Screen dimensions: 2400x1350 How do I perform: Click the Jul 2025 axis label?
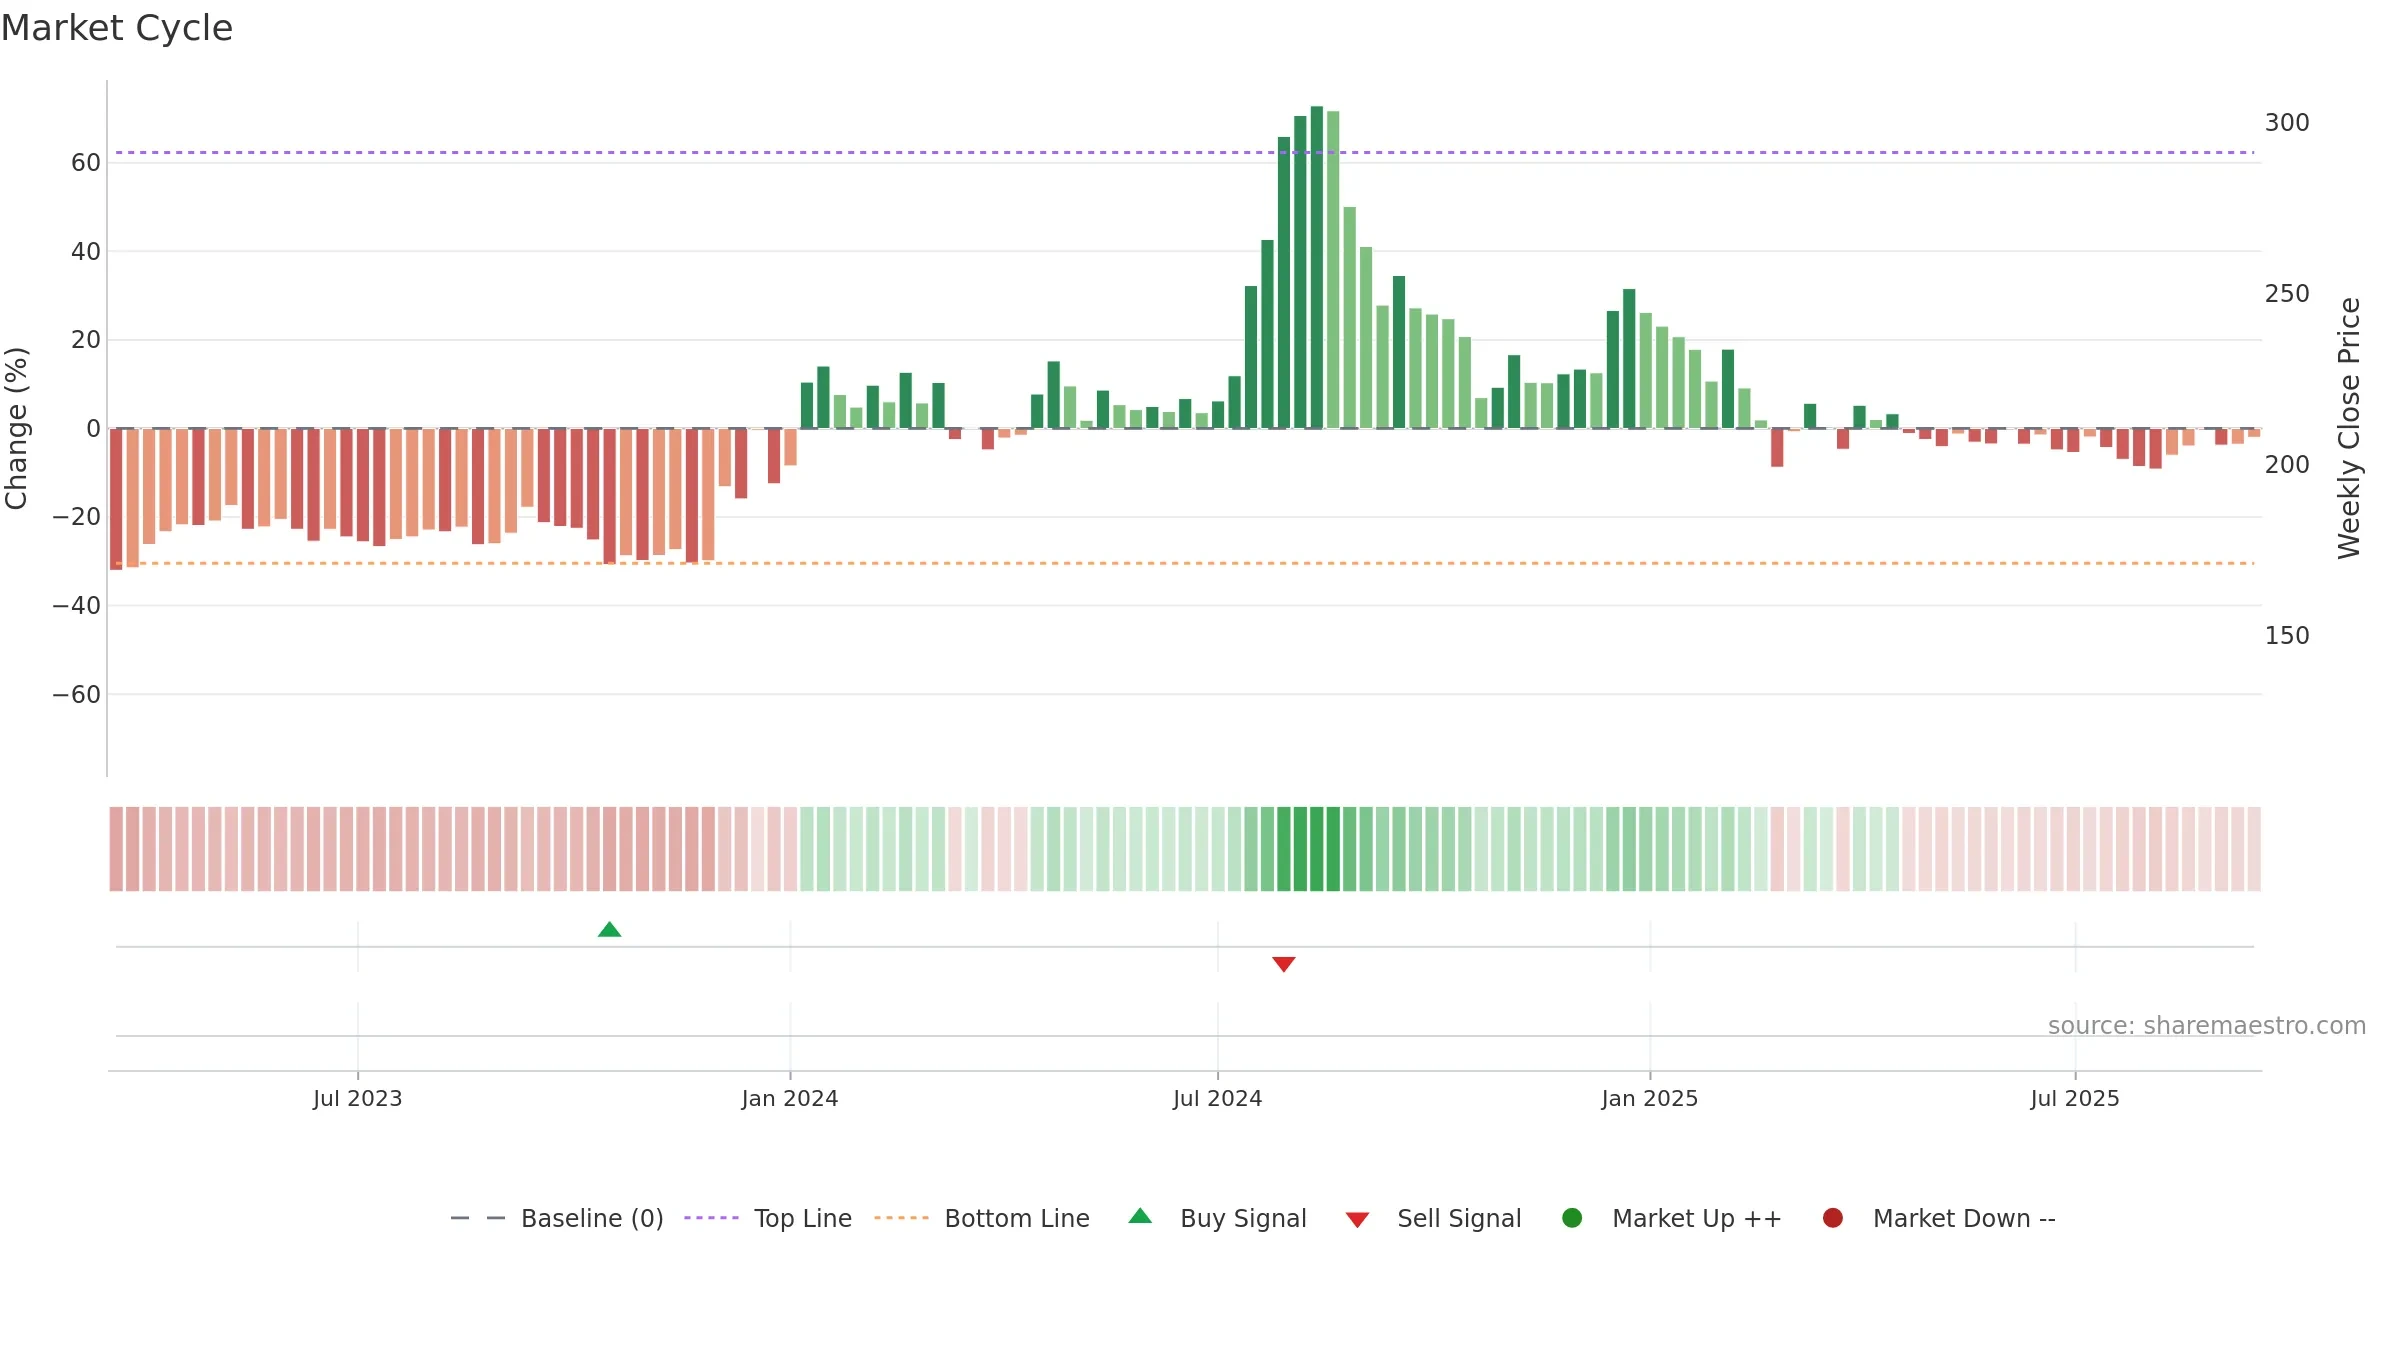pos(2075,1098)
